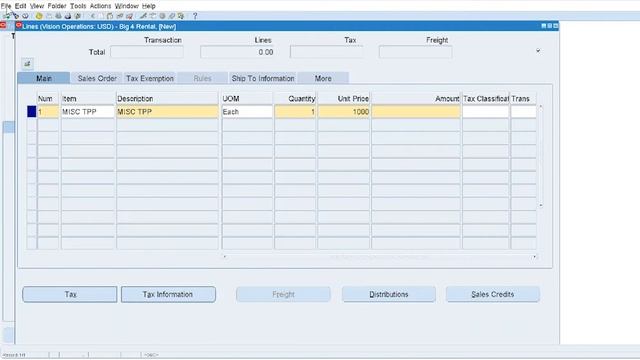This screenshot has width=640, height=360.
Task: Click the Edit Field toolbar icon
Action: tap(143, 16)
